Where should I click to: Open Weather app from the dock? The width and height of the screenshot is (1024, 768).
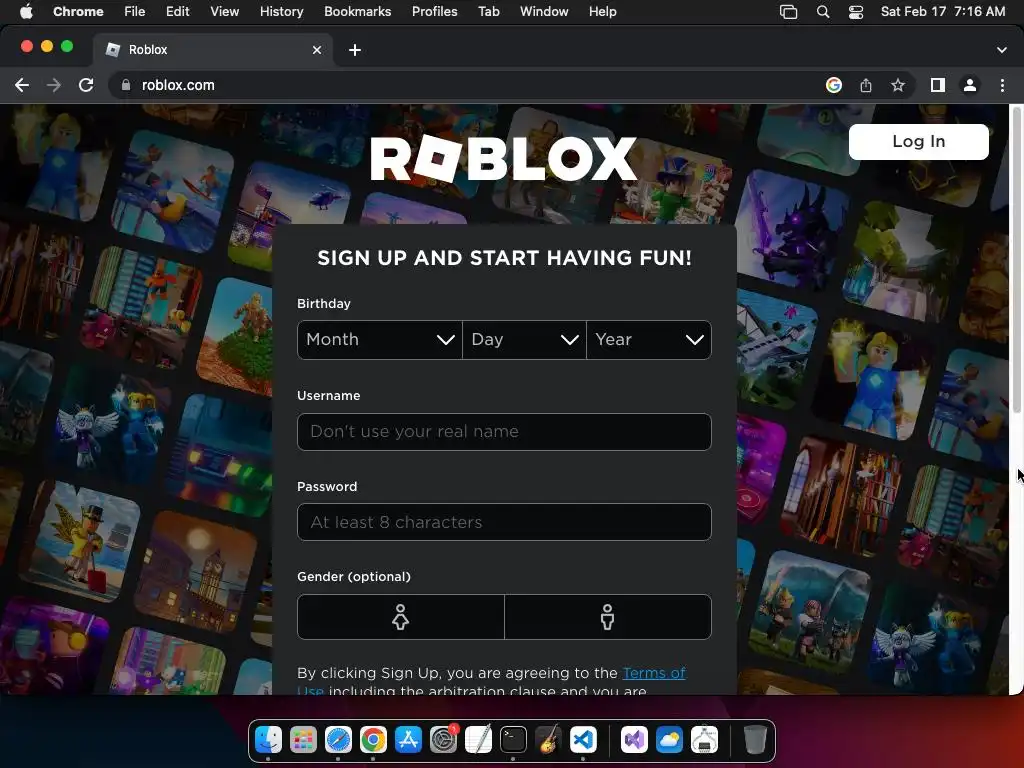[x=669, y=739]
